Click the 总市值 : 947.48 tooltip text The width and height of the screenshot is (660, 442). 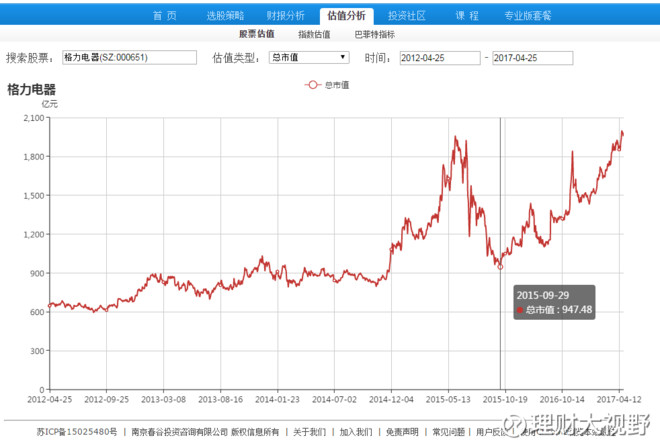tap(559, 310)
